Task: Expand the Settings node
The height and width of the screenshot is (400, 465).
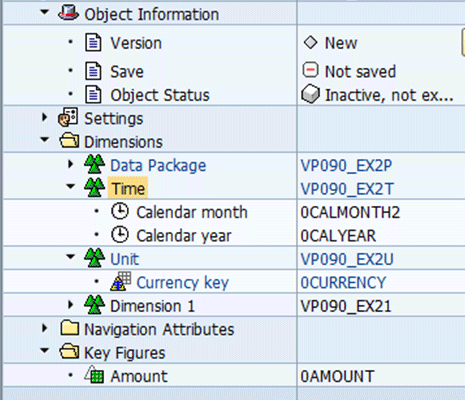Action: (45, 117)
